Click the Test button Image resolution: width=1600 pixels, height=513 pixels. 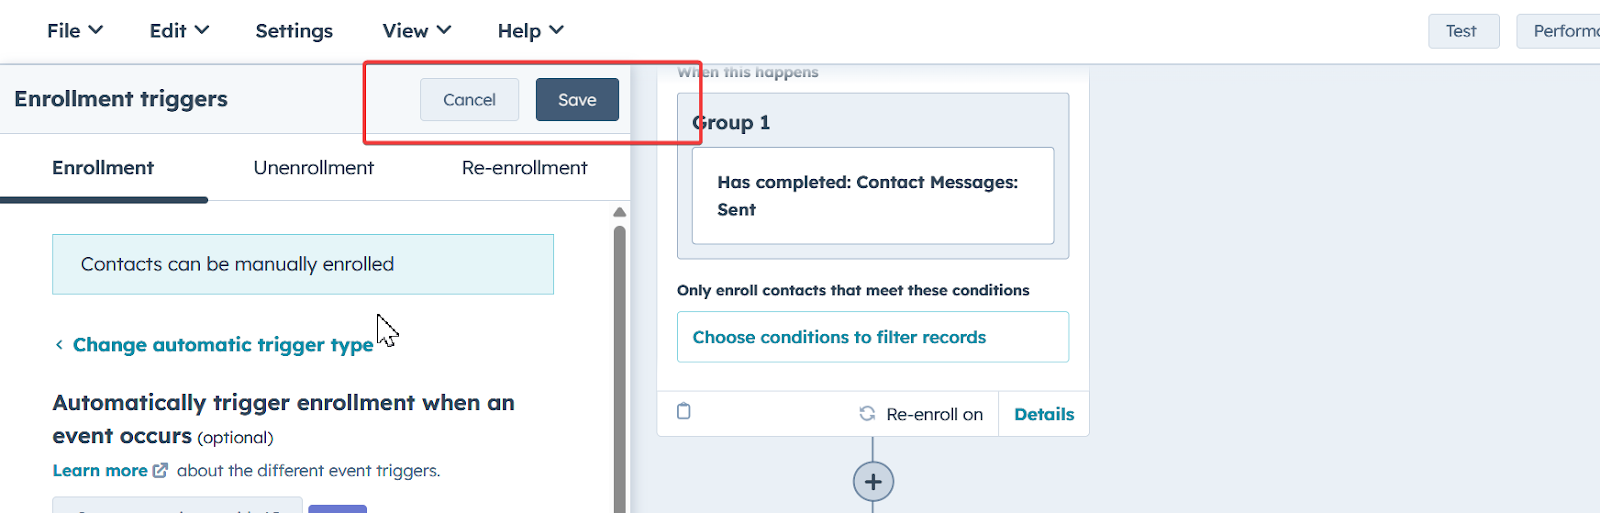[x=1461, y=31]
